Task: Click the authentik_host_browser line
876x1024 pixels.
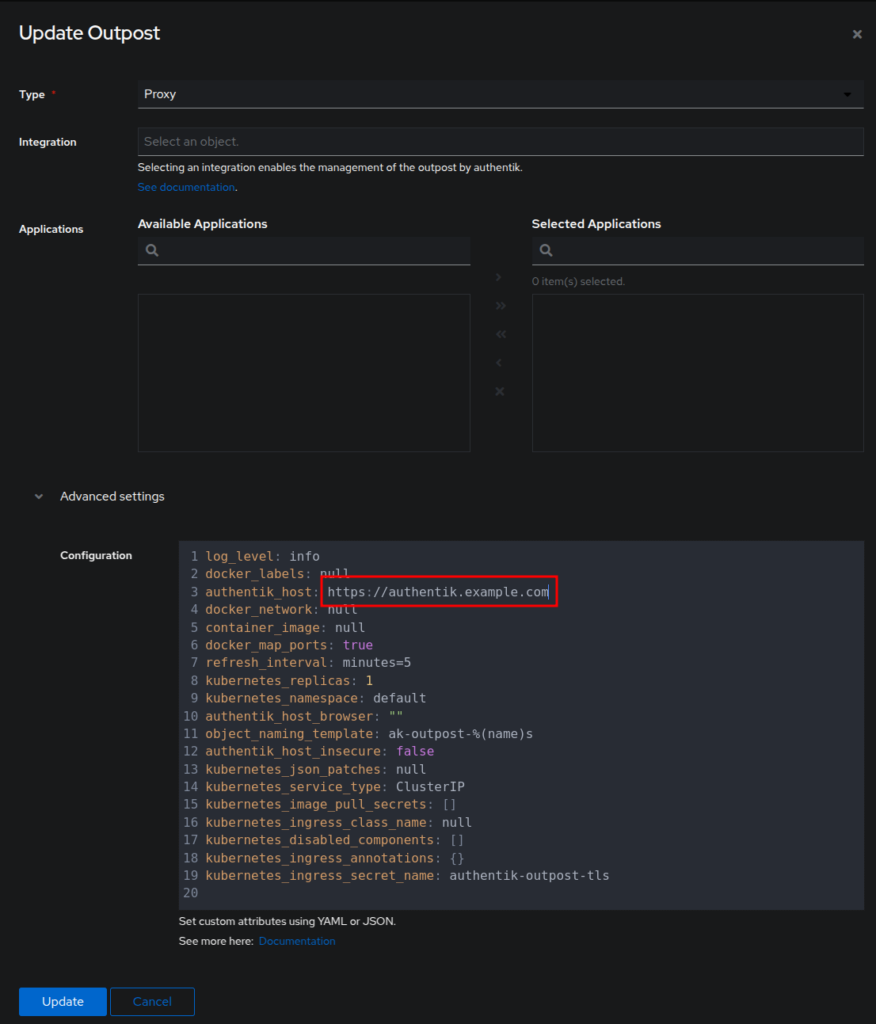Action: (x=304, y=716)
